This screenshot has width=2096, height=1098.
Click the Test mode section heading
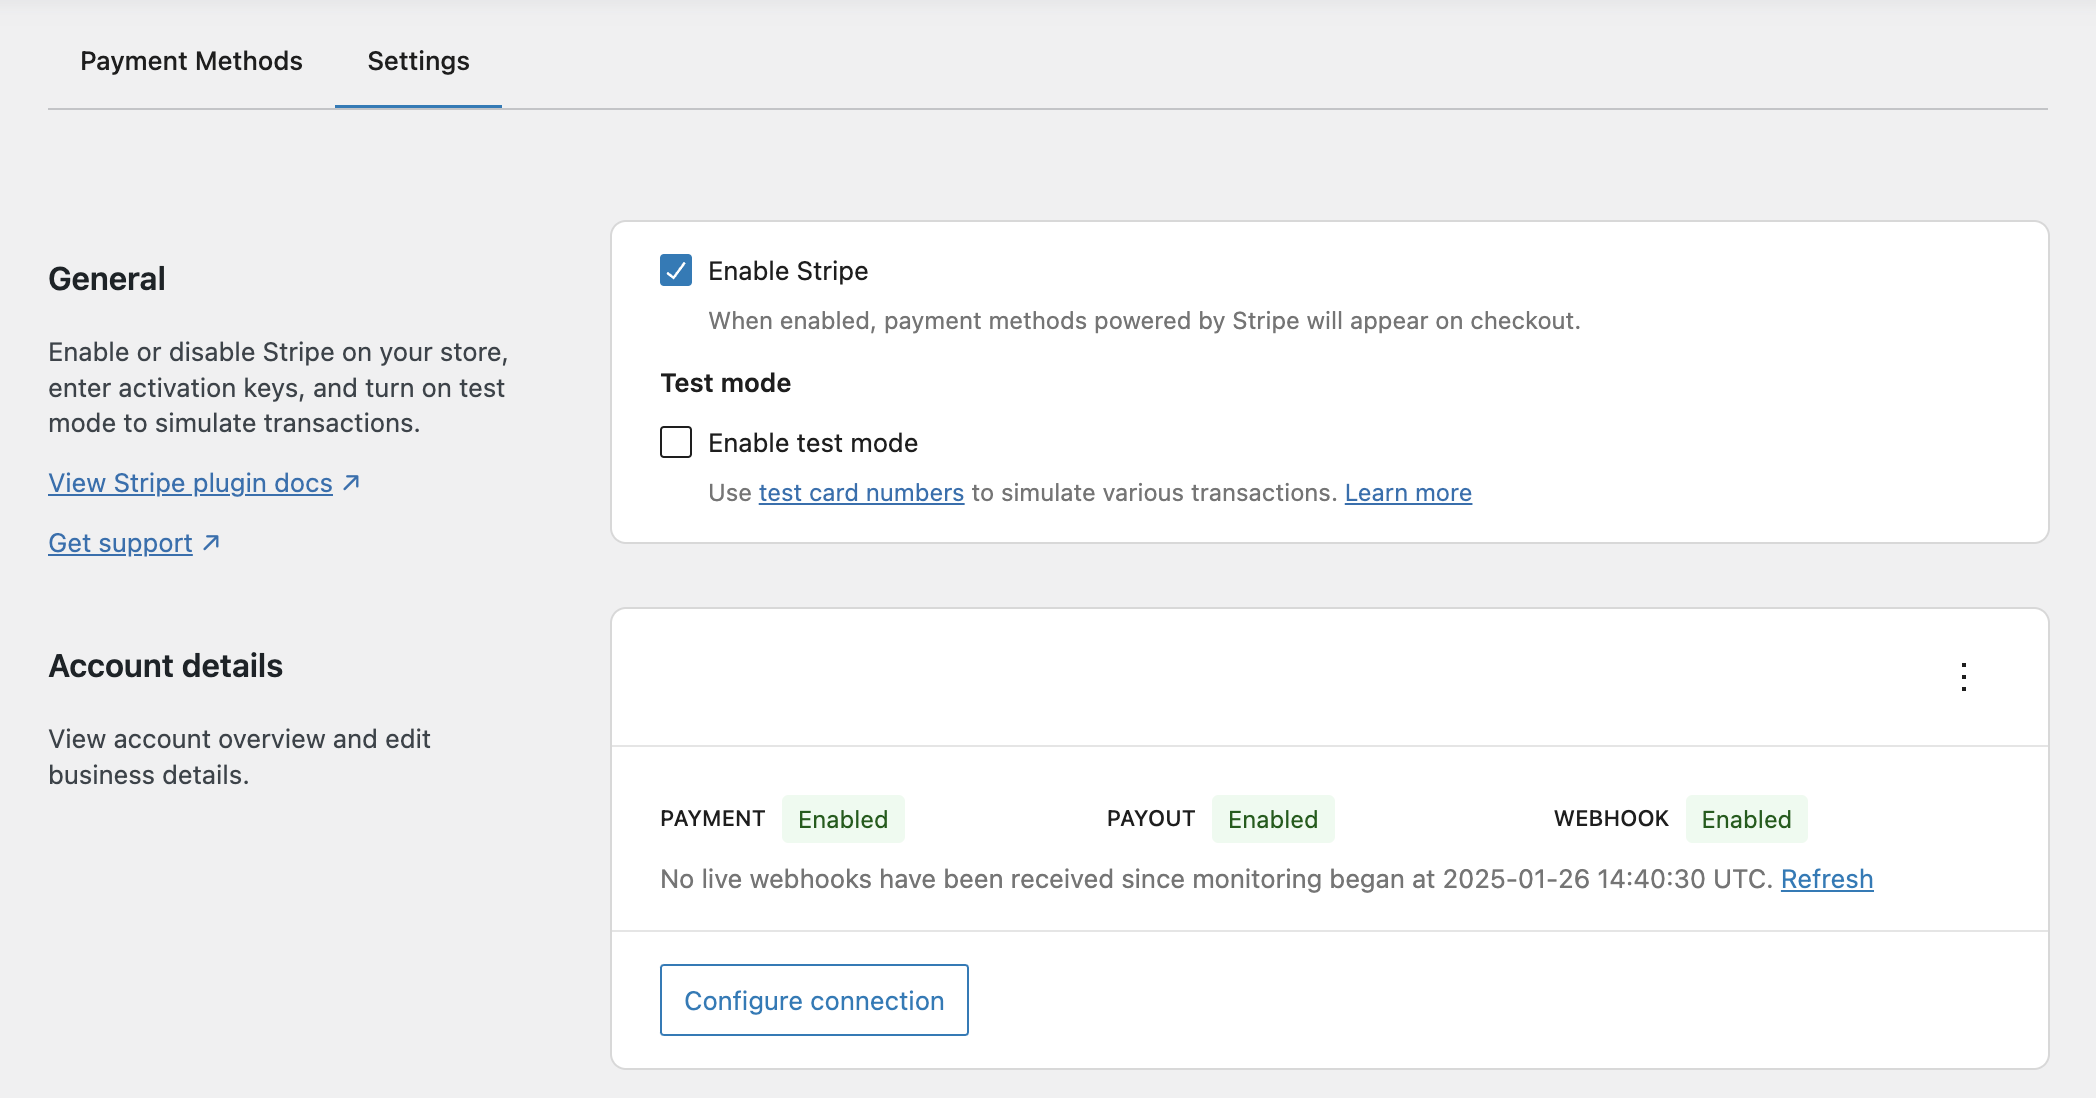tap(725, 383)
